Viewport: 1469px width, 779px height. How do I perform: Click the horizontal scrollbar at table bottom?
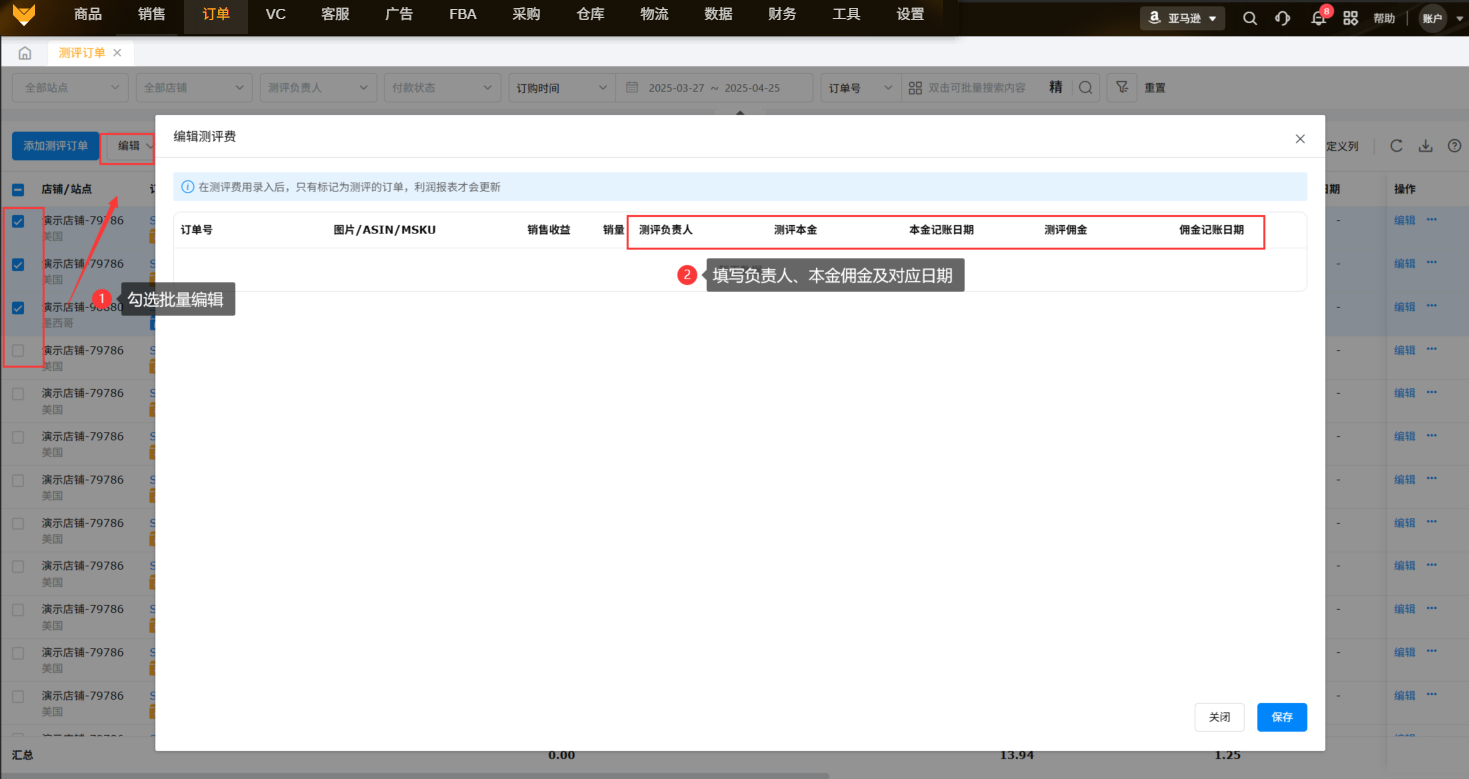pyautogui.click(x=415, y=775)
